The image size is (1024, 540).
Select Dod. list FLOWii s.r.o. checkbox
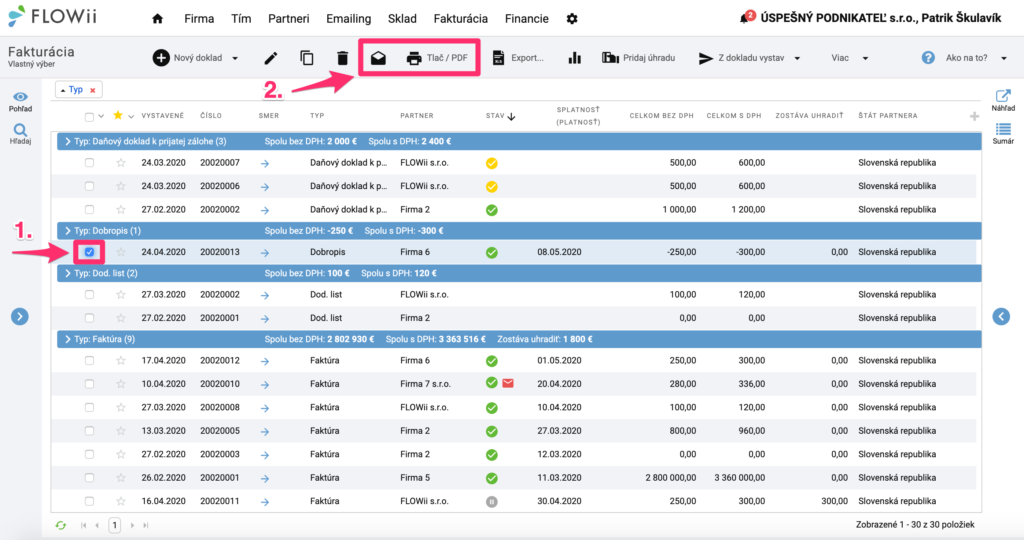[89, 294]
